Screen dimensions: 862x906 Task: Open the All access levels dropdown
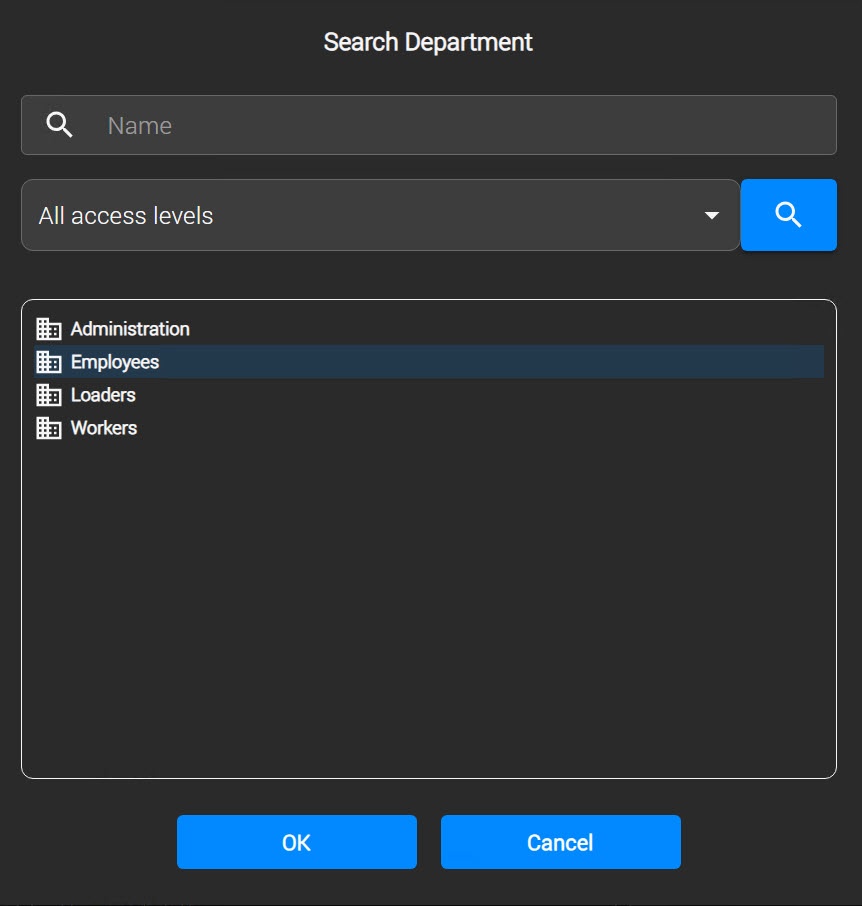pos(380,215)
